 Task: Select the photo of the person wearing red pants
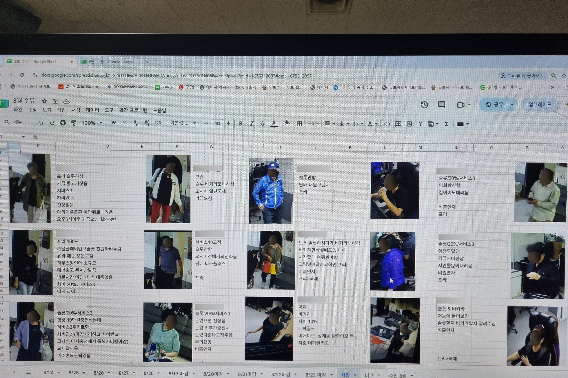[x=168, y=189]
